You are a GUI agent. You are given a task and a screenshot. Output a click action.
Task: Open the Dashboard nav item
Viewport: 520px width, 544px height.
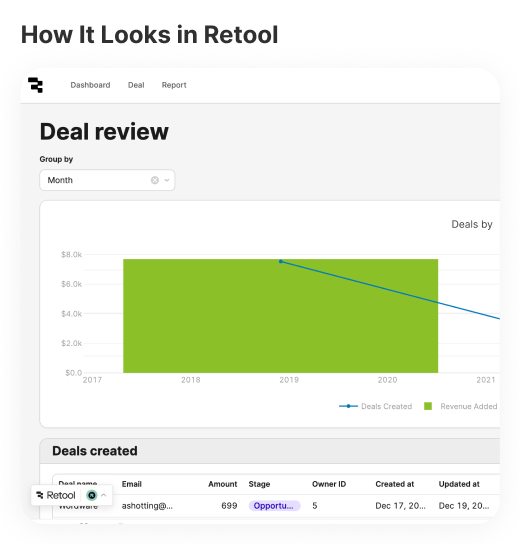(90, 85)
